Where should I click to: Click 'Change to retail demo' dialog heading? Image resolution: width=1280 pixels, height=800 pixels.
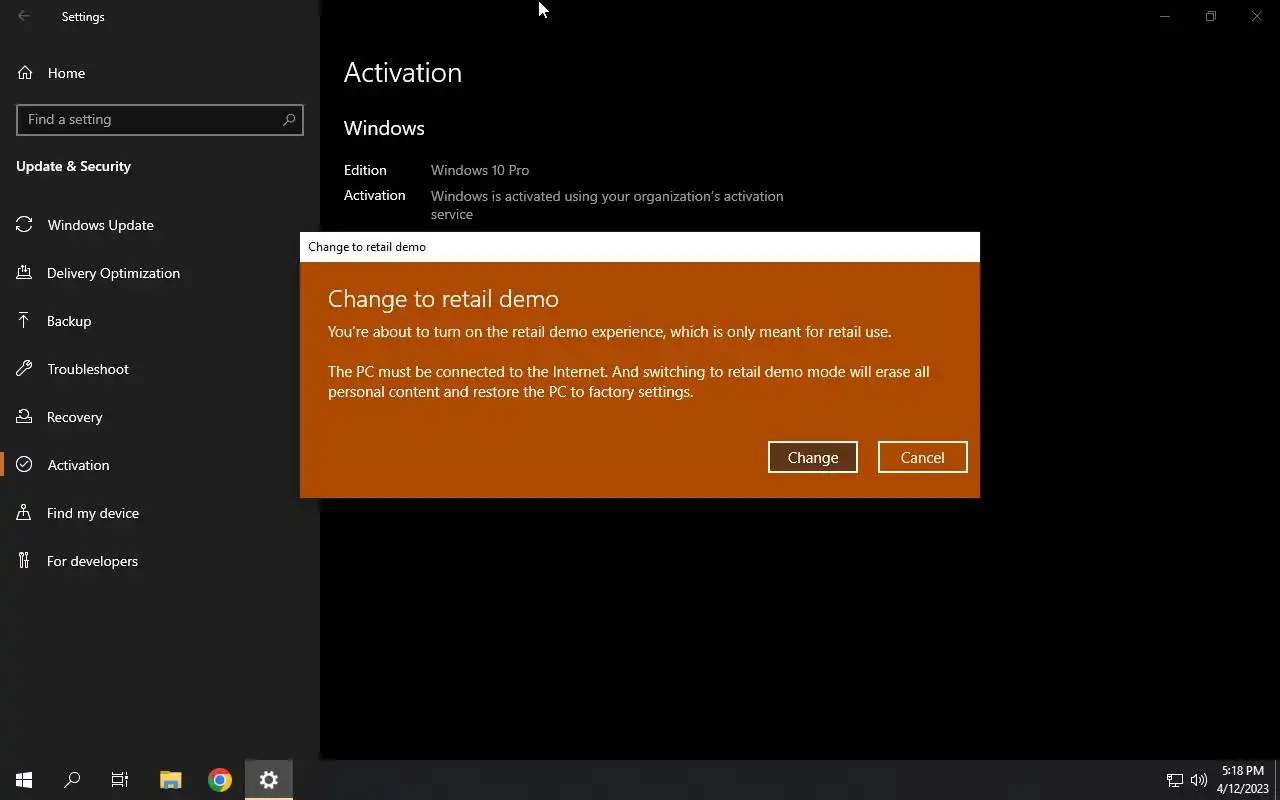coord(443,299)
